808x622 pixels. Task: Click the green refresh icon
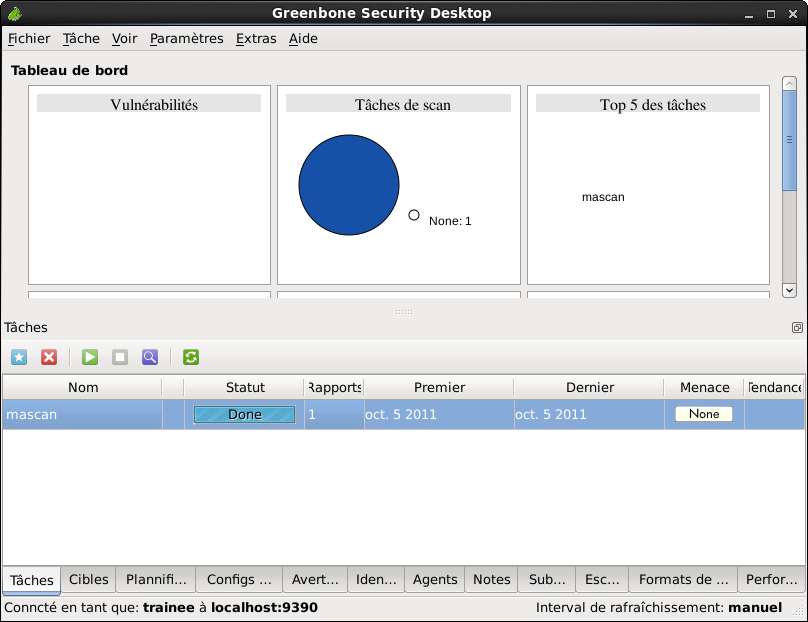[191, 357]
